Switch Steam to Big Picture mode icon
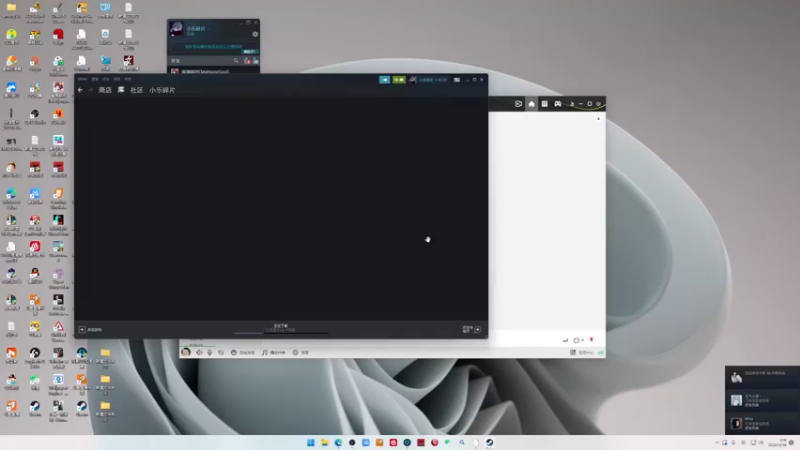This screenshot has height=450, width=800. [x=457, y=80]
